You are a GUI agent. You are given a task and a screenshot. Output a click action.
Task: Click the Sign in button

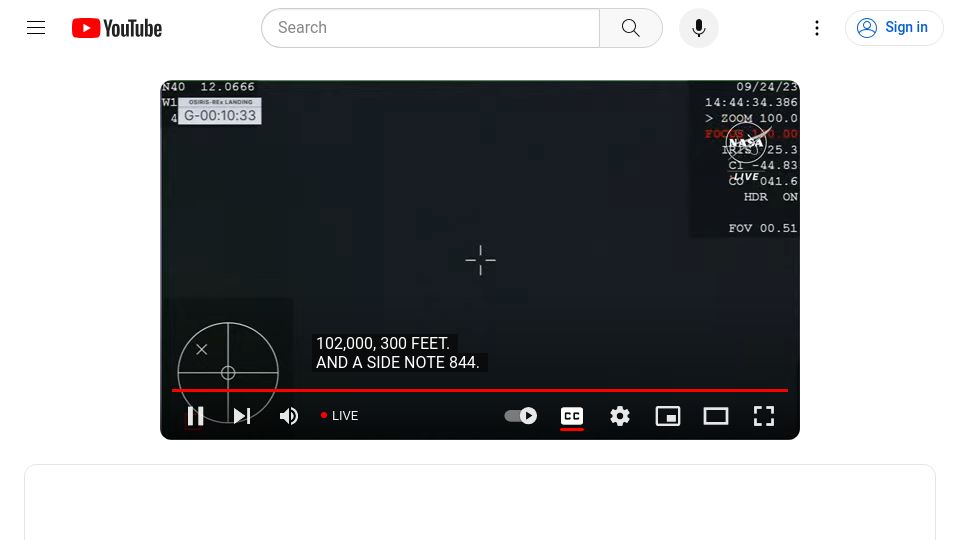pos(893,28)
